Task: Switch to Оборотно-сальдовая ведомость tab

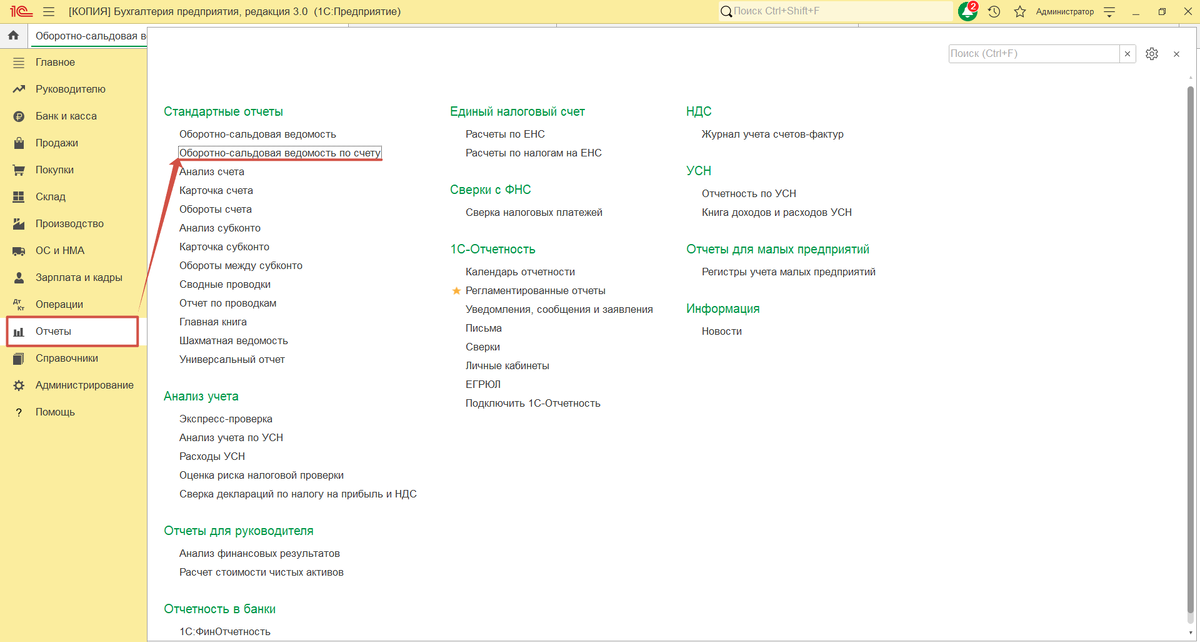Action: [x=89, y=35]
